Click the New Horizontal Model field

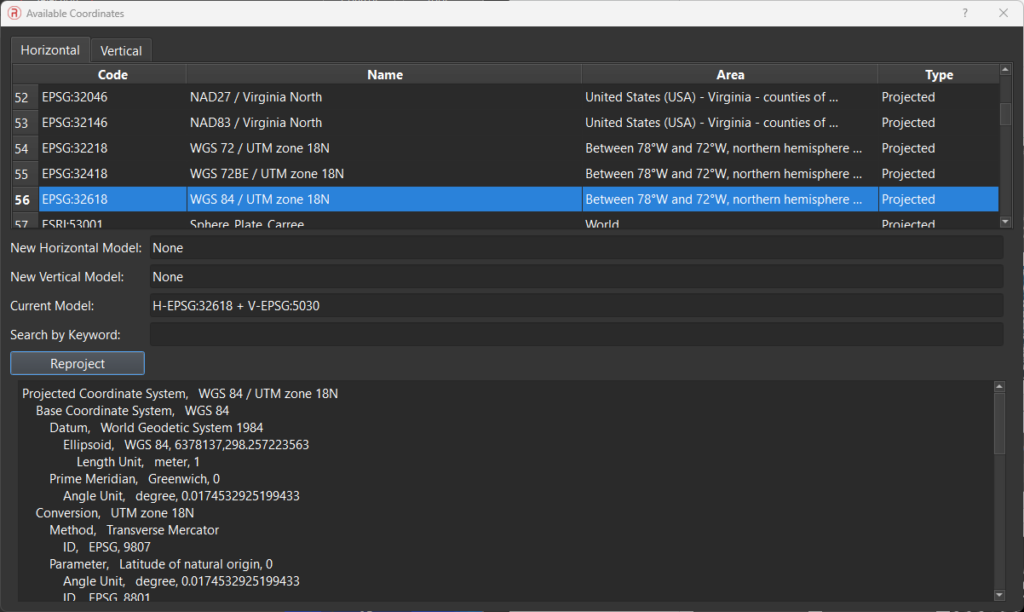(x=575, y=247)
